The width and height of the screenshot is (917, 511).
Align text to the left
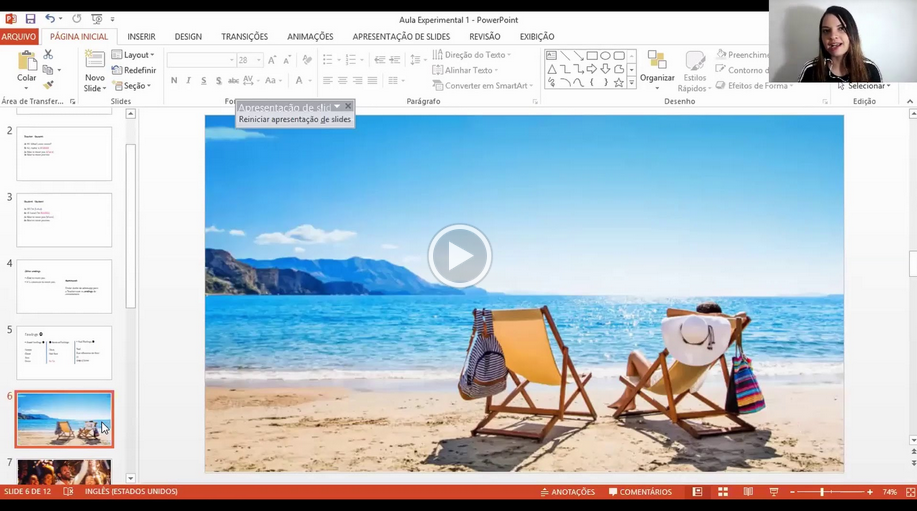pyautogui.click(x=328, y=81)
